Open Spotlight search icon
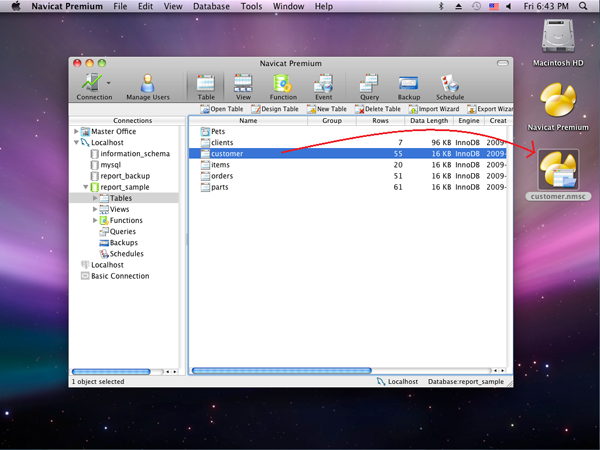 (x=583, y=6)
